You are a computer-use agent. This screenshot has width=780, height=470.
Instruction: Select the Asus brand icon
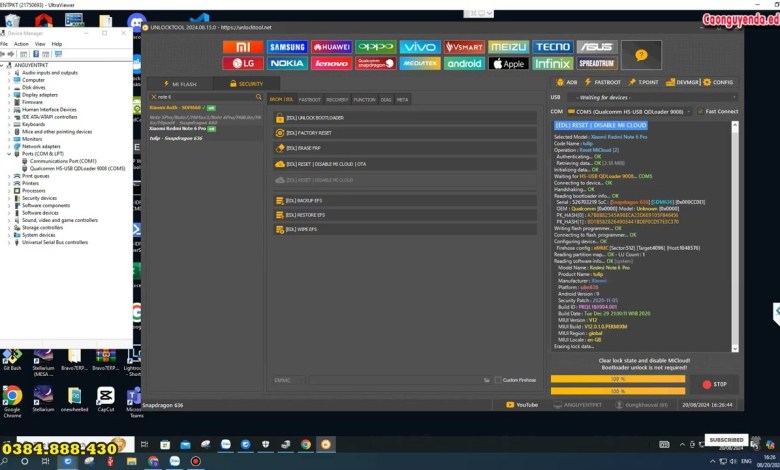coord(597,47)
